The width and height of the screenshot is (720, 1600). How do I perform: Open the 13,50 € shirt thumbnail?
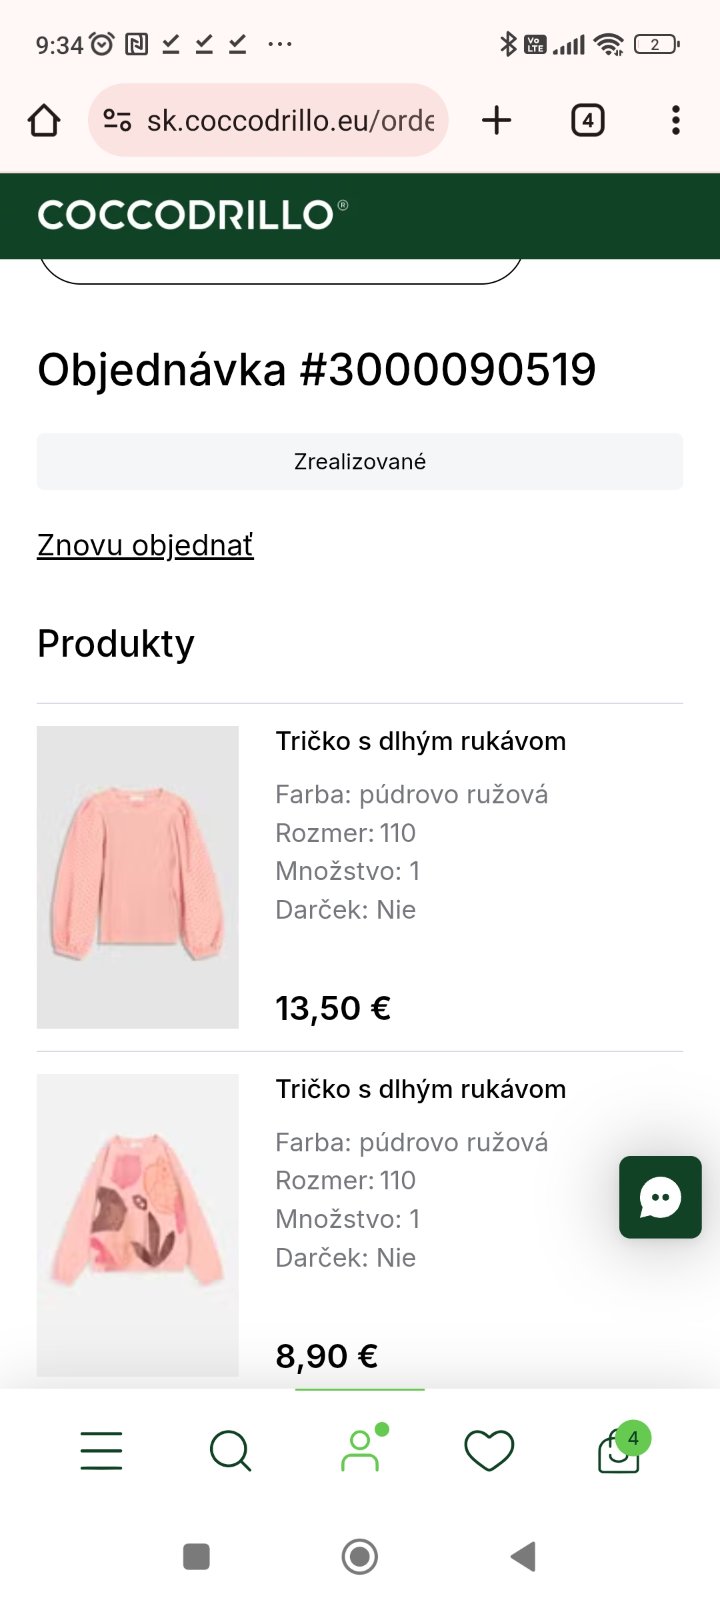tap(138, 877)
